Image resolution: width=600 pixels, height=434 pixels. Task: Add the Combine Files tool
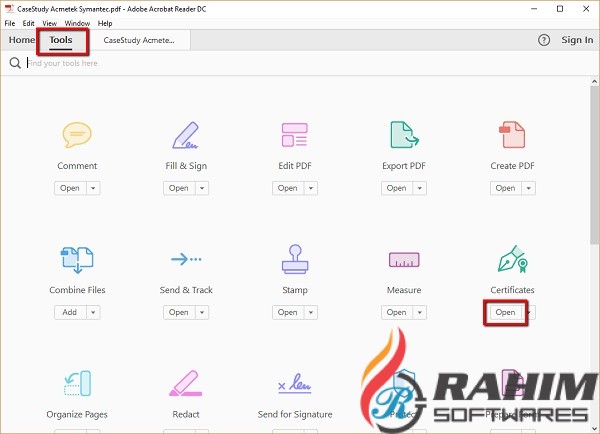(70, 312)
